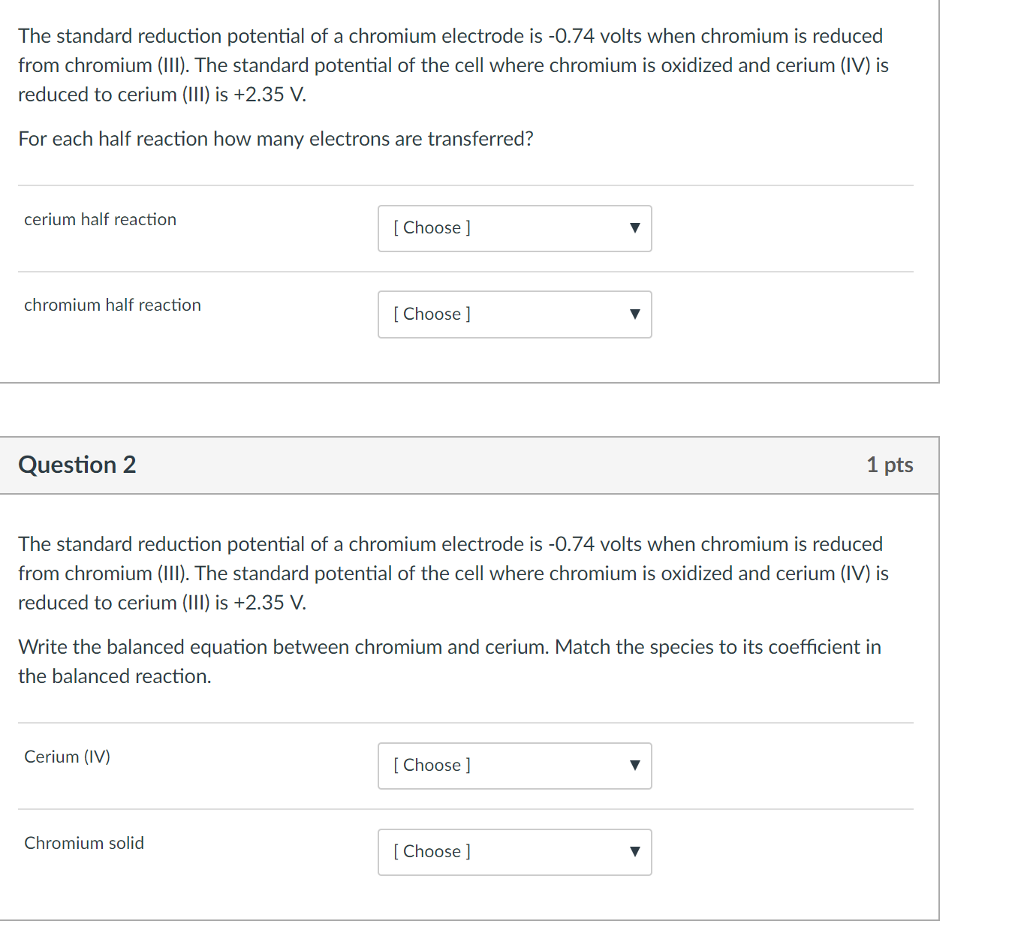Image resolution: width=1024 pixels, height=948 pixels.
Task: Click the arrow on the cerium half reaction selector
Action: (x=634, y=228)
